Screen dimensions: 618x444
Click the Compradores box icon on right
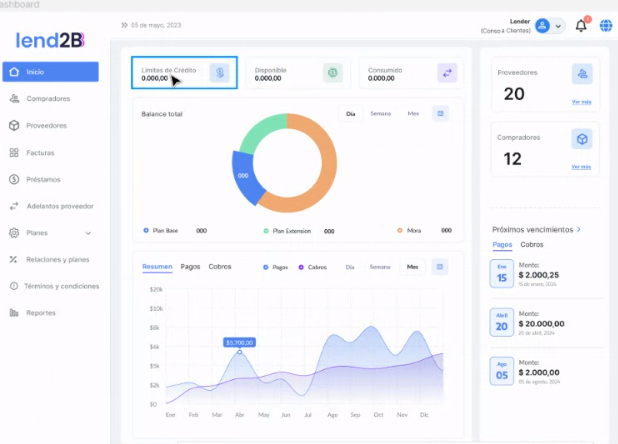point(581,139)
